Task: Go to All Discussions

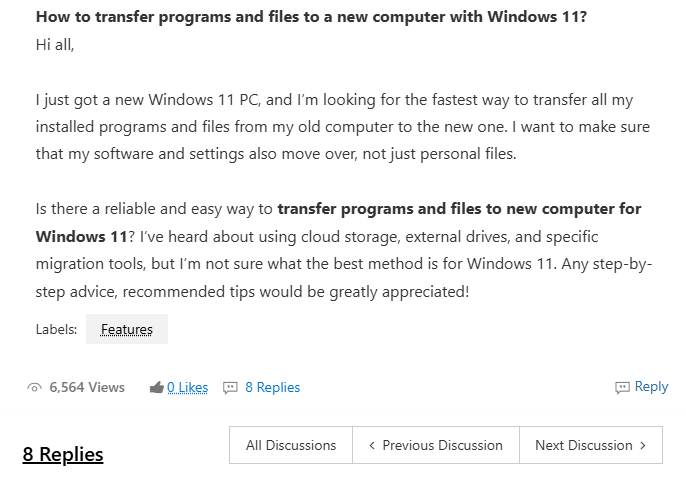Action: 291,445
